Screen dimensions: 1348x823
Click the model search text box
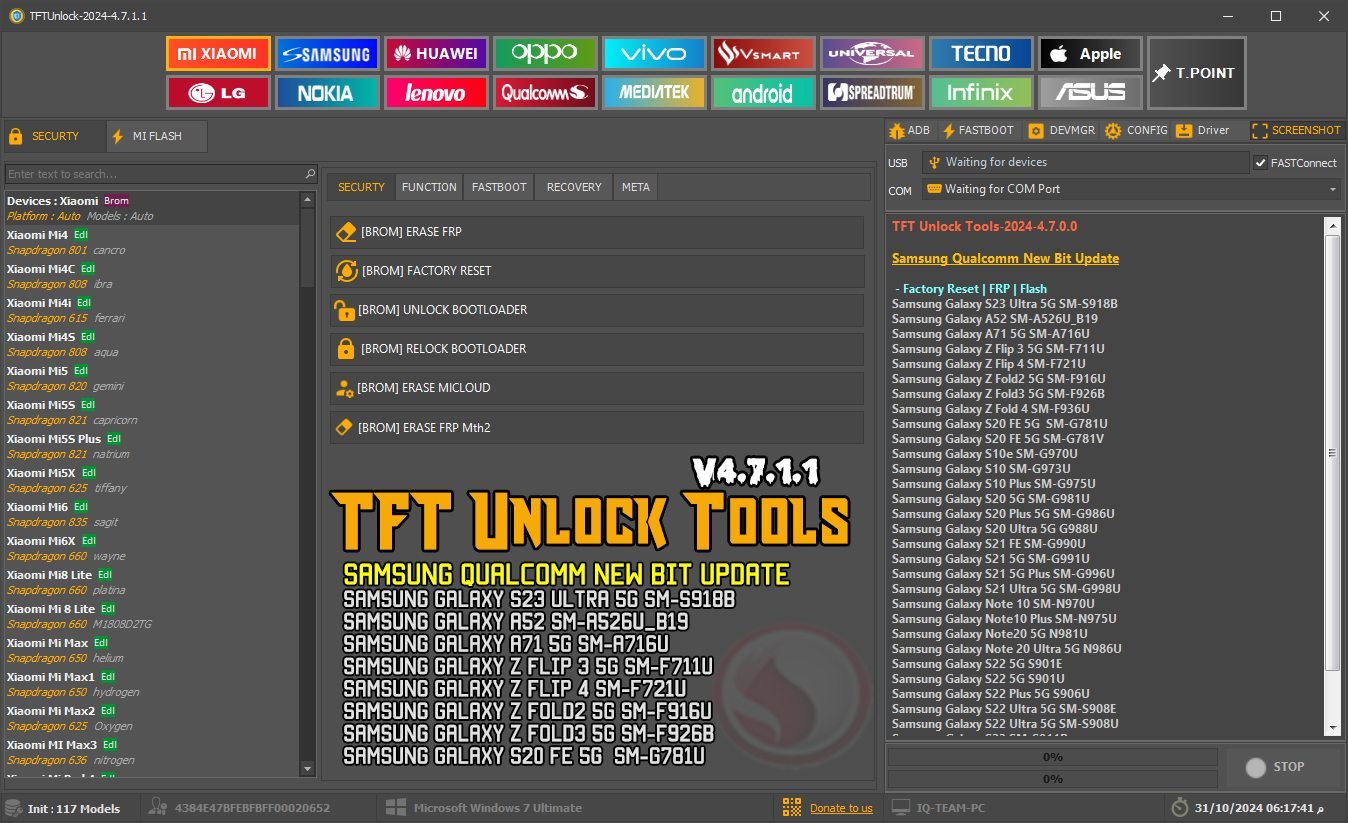coord(154,174)
